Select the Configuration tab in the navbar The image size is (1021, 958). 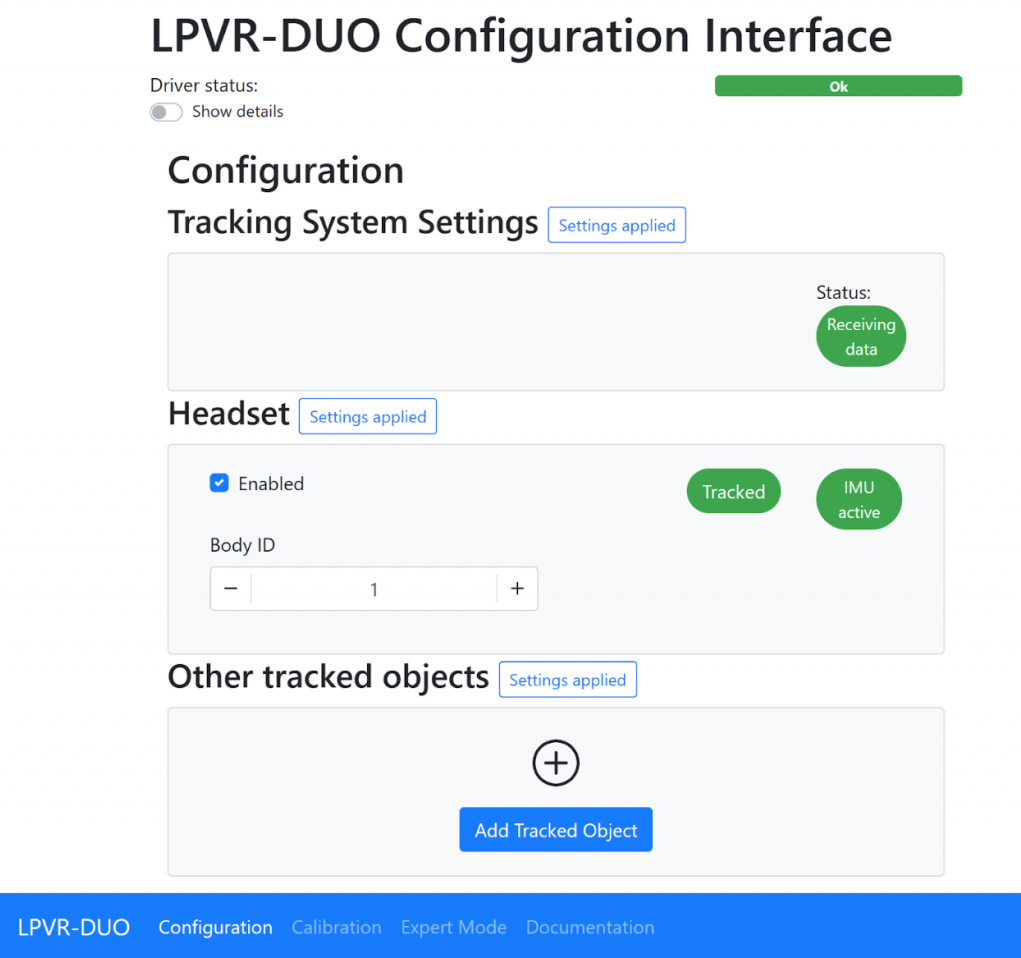(x=216, y=927)
